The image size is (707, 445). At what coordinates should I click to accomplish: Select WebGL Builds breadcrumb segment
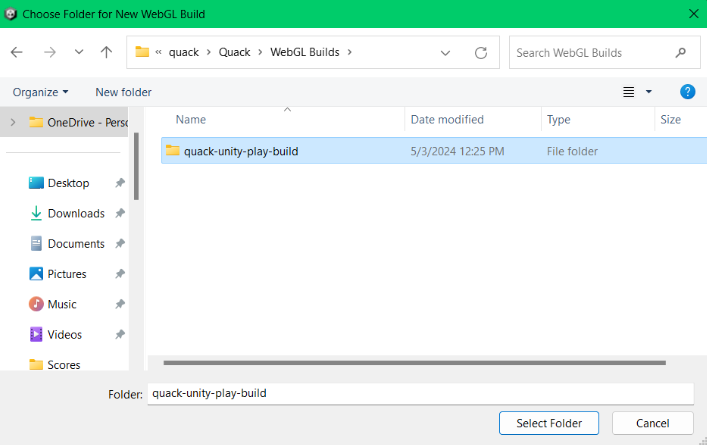point(305,52)
